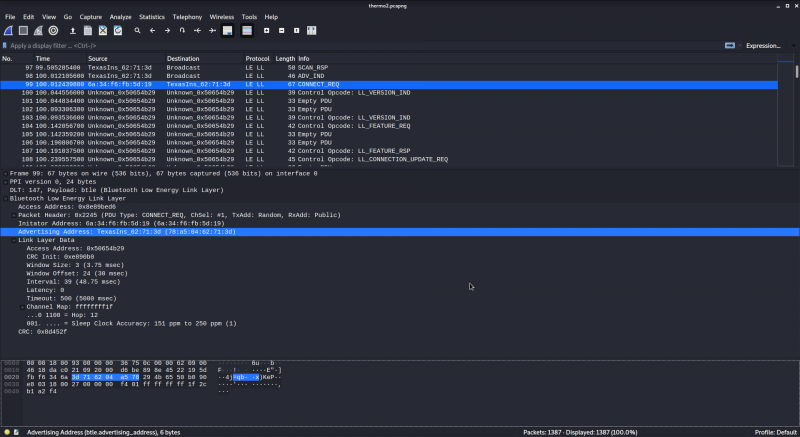Viewport: 800px width, 437px height.
Task: Collapse the Frame 99 tree node
Action: pos(5,174)
